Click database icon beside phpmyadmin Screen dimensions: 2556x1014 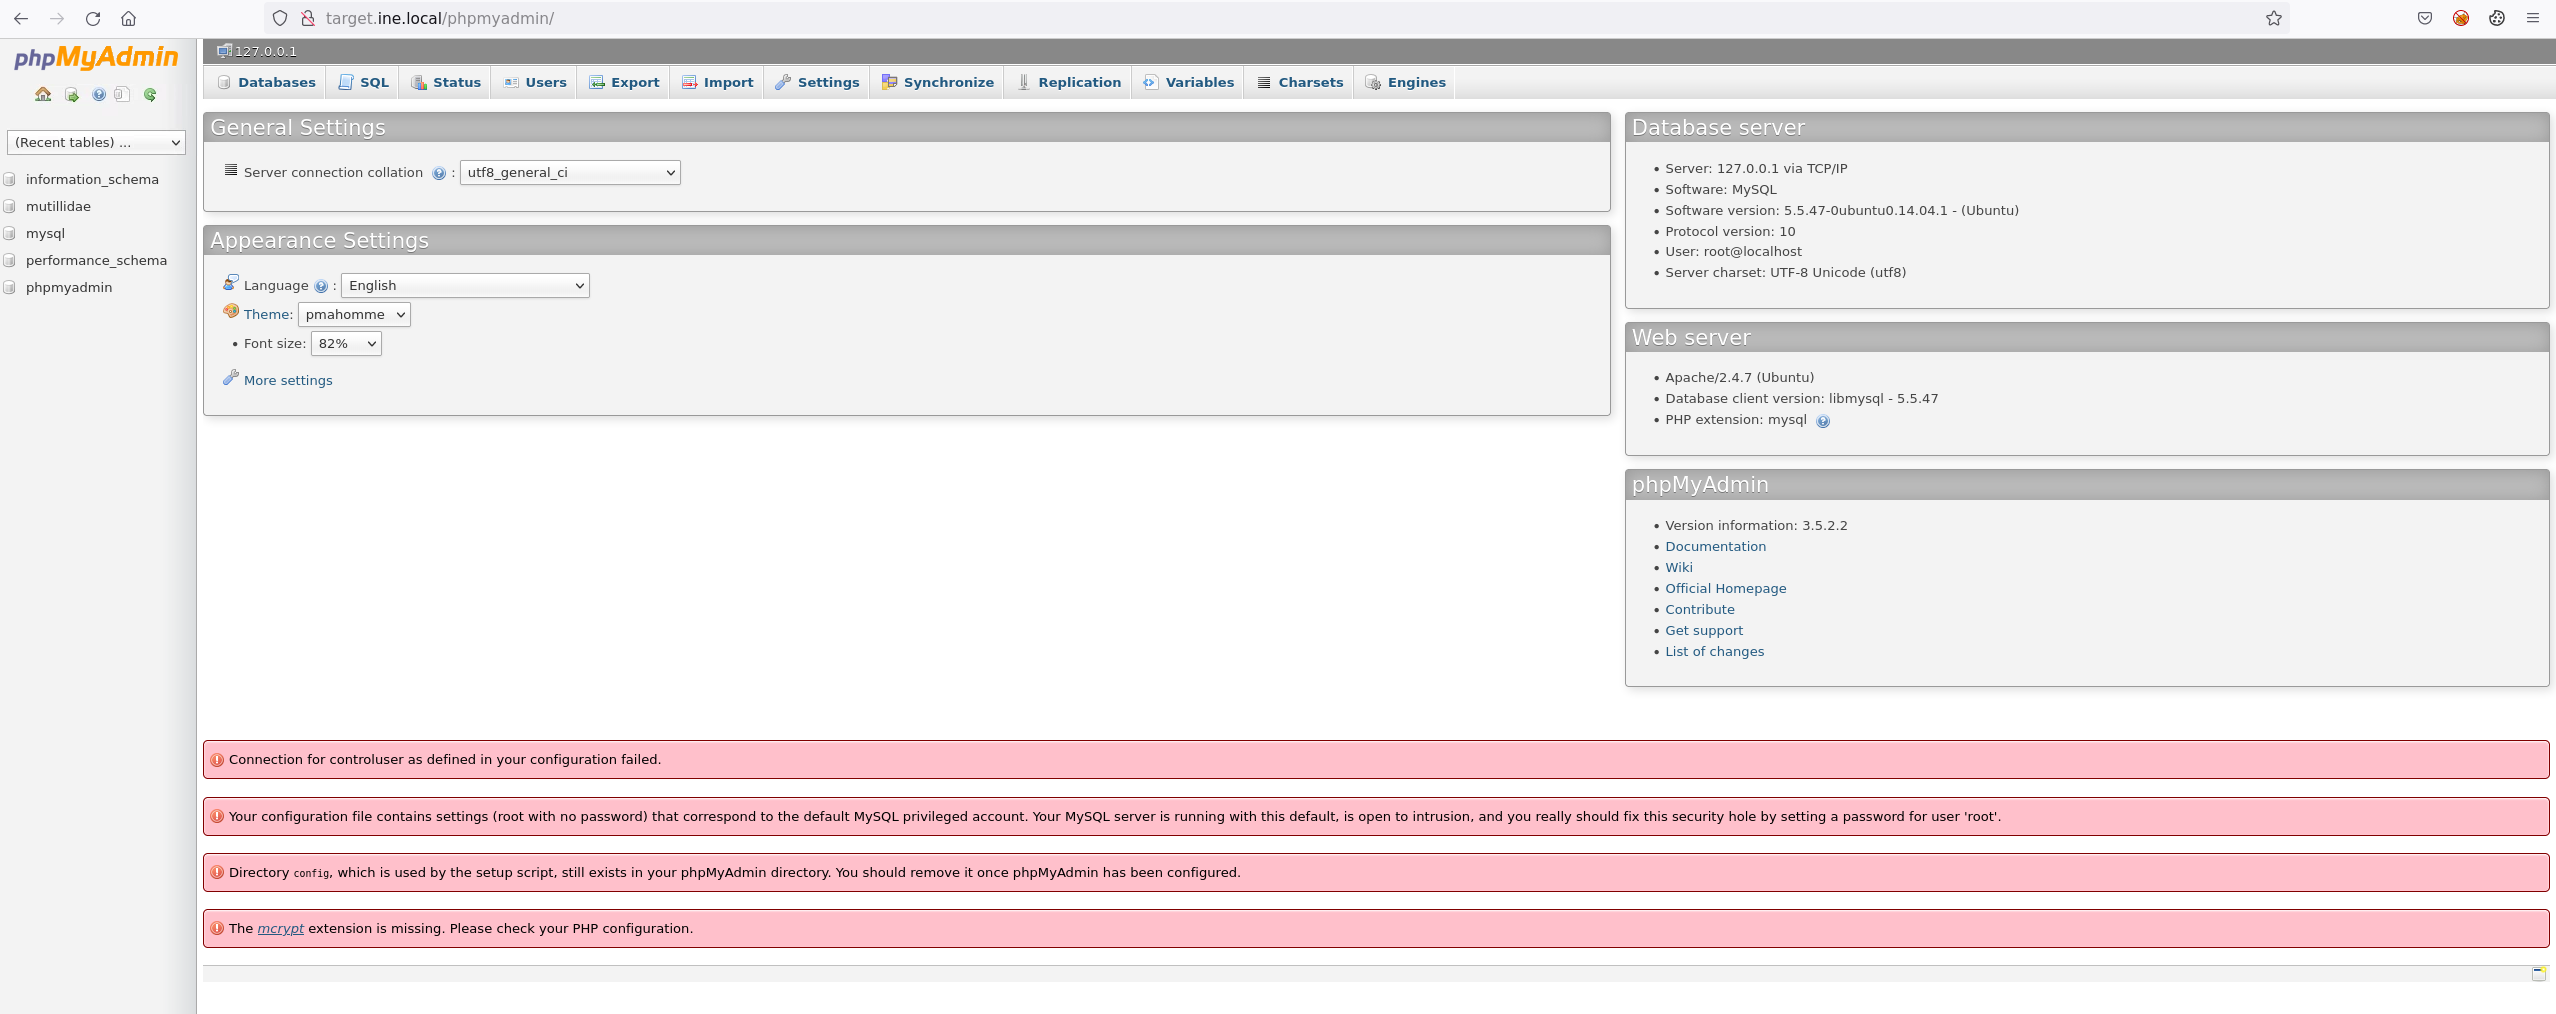(x=10, y=288)
